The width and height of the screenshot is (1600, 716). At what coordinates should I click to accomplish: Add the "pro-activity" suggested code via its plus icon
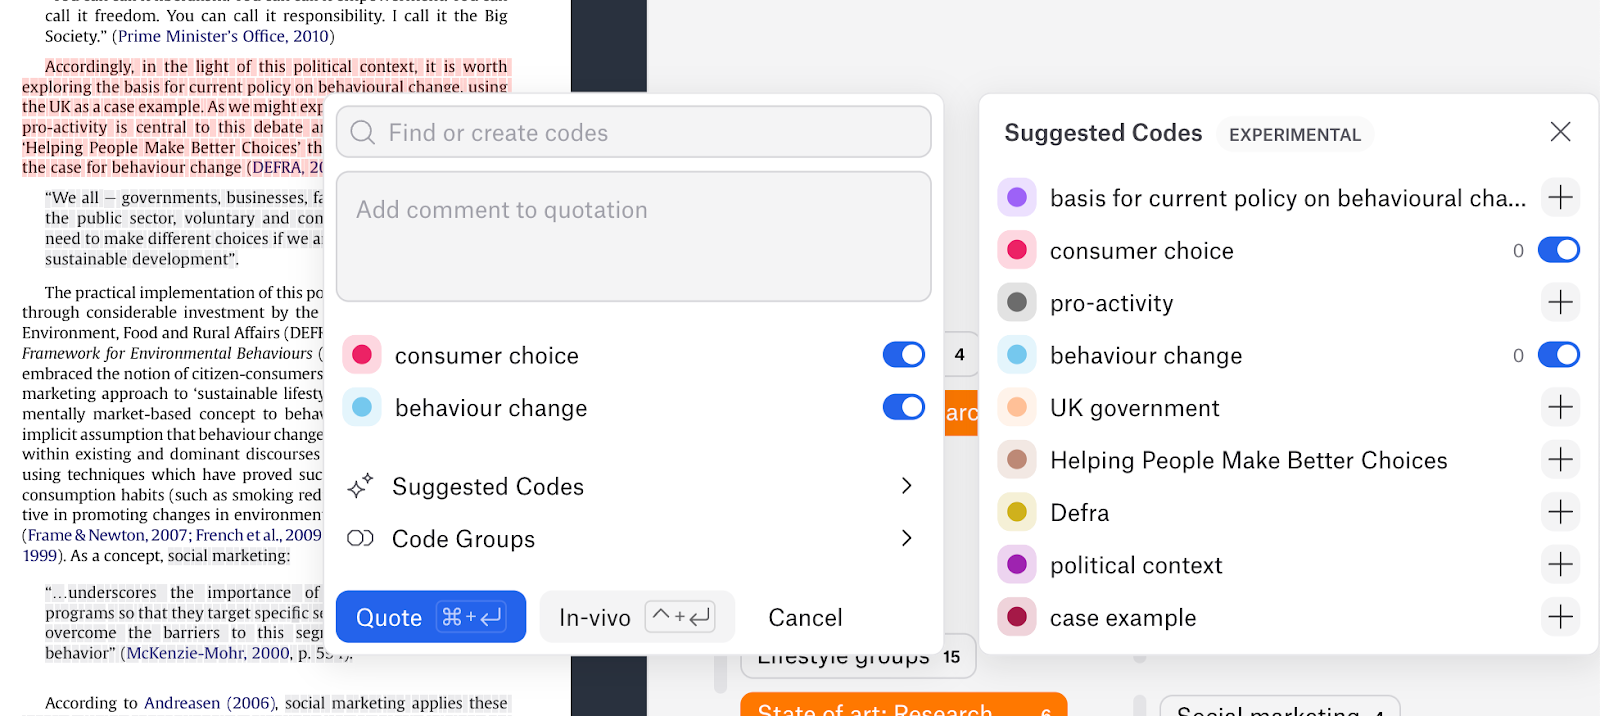pos(1558,302)
